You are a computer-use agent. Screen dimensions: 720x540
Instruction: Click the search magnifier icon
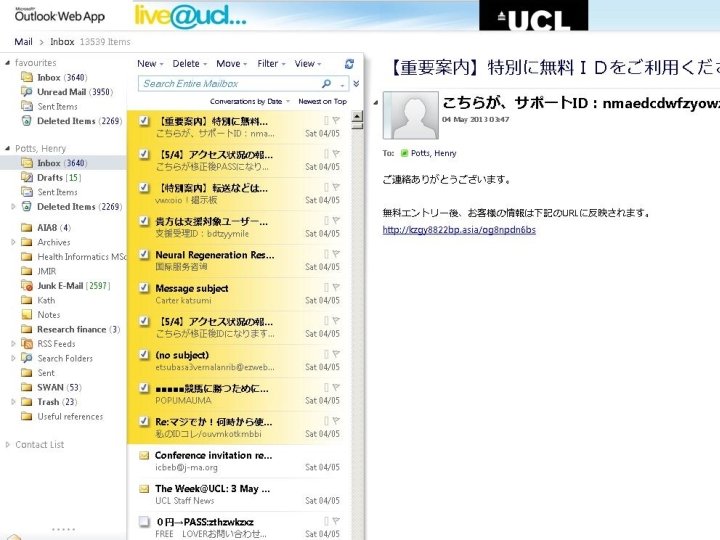(326, 84)
